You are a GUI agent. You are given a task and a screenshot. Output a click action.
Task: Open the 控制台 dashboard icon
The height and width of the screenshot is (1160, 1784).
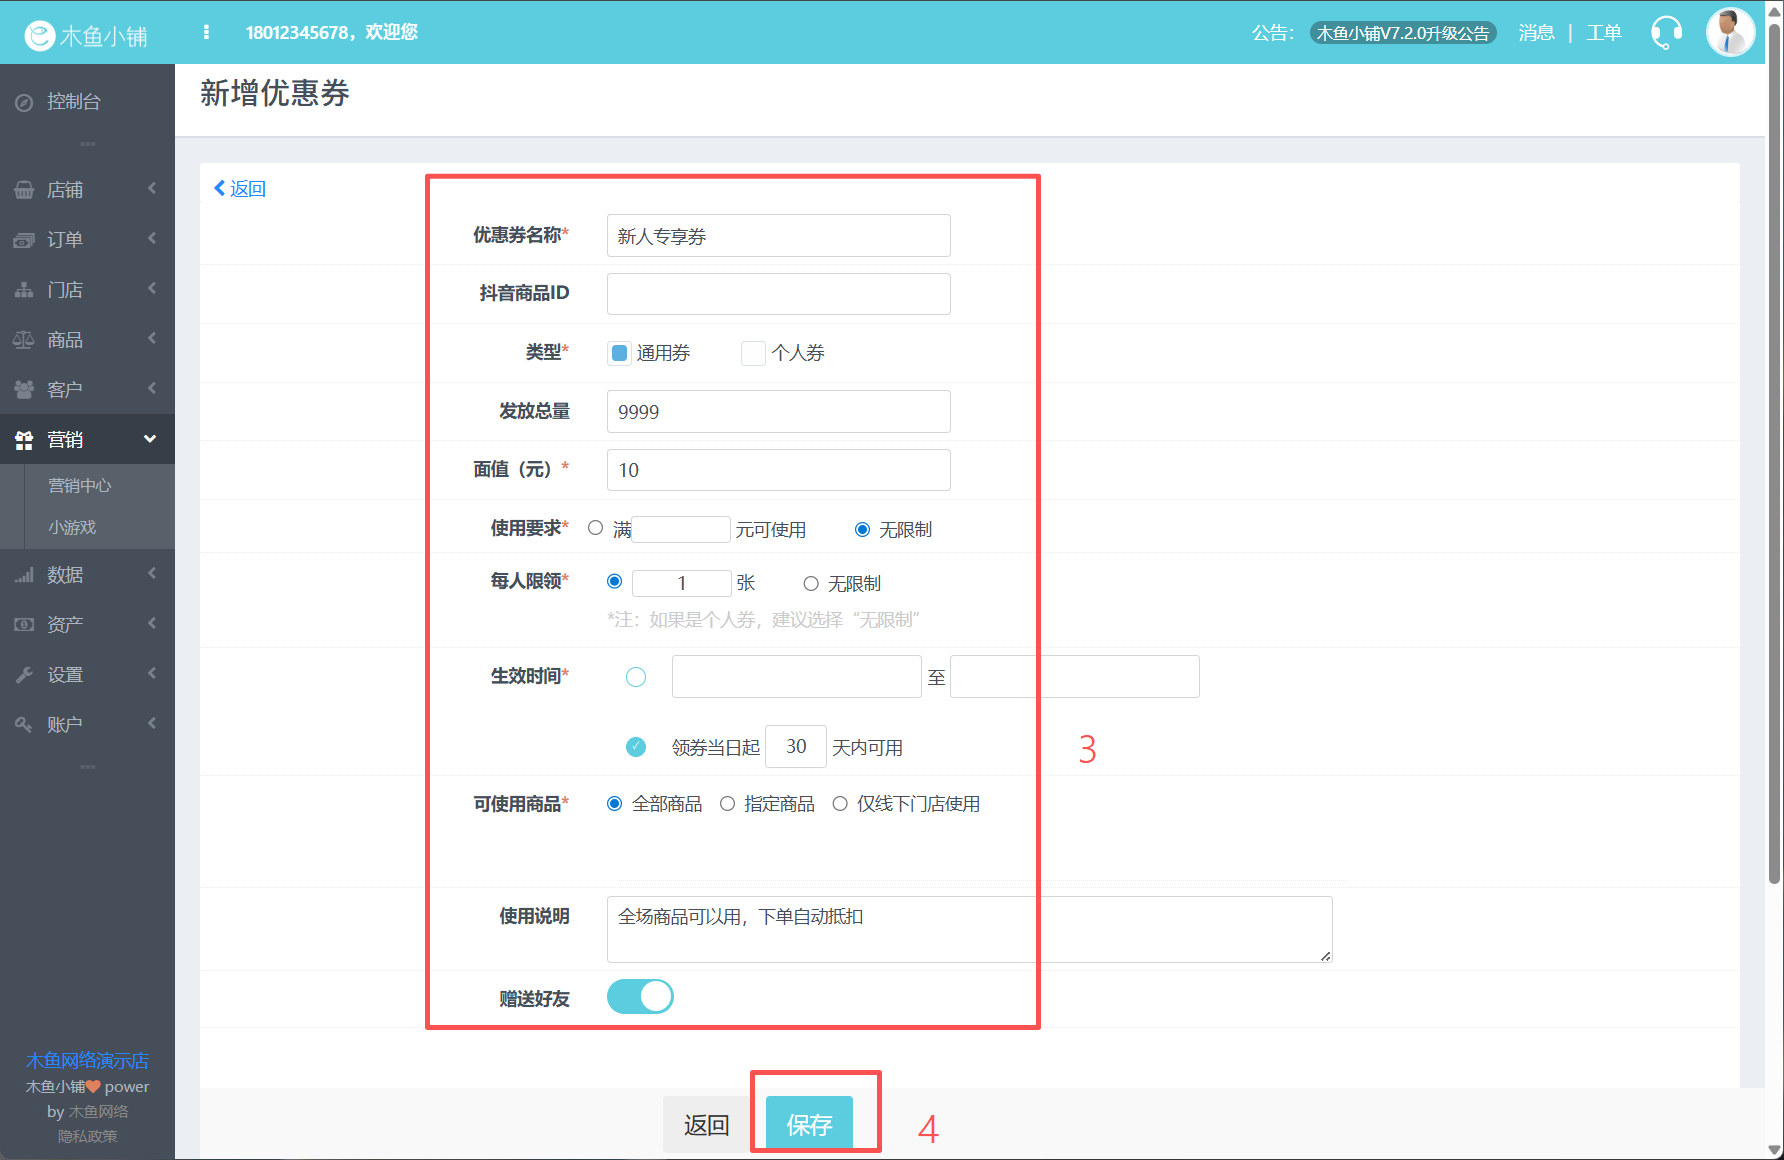(x=24, y=102)
